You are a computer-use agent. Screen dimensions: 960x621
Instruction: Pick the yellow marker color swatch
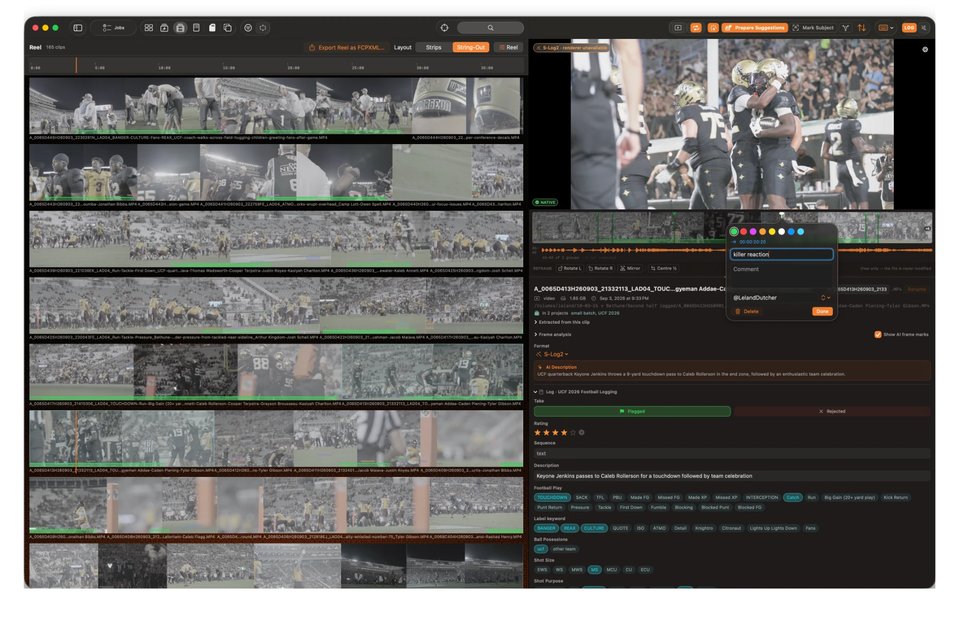tap(772, 231)
